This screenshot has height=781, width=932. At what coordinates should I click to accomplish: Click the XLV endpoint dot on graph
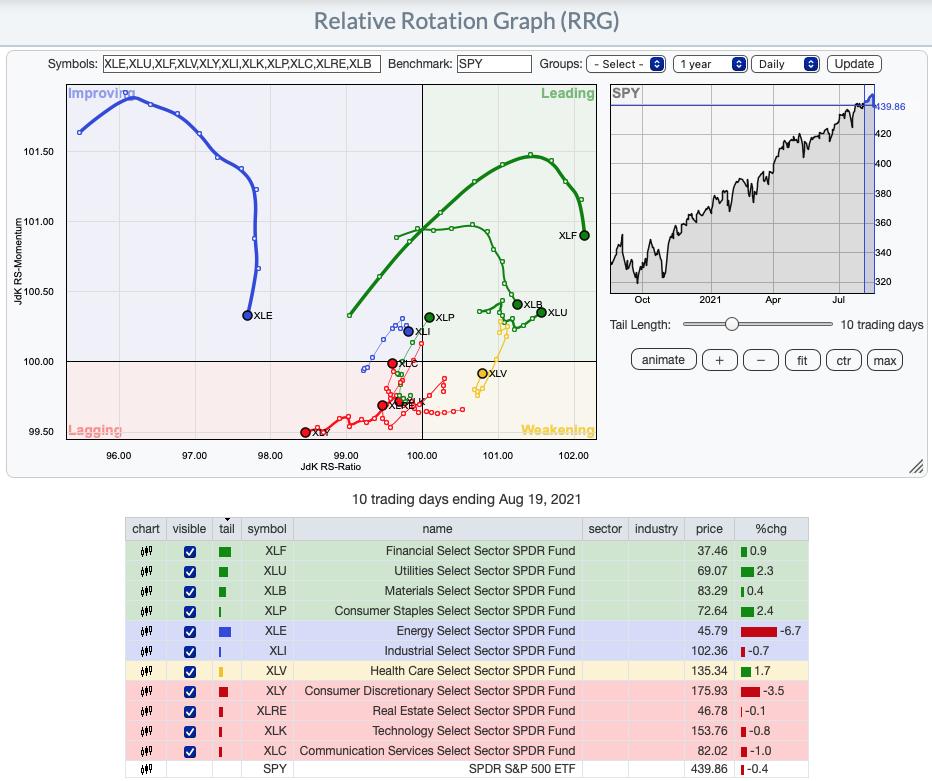[483, 373]
